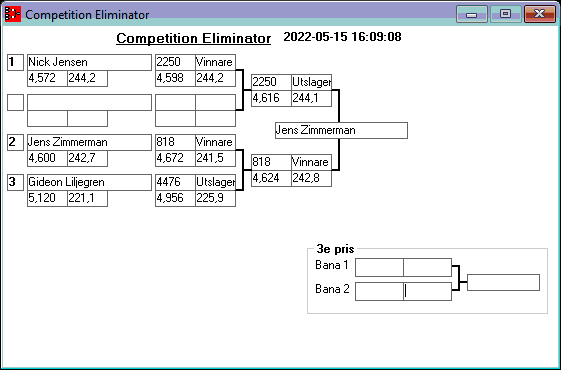Viewport: 561px width, 370px height.
Task: Click Nick Jensen's 244,2 qualifying speed field
Action: (87, 78)
